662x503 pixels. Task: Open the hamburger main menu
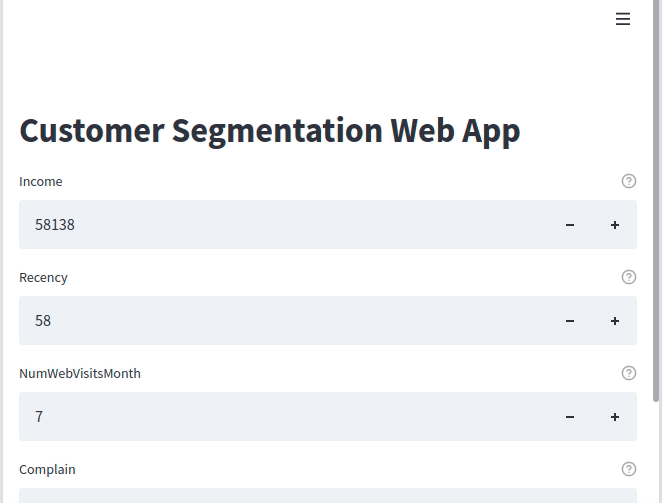(x=623, y=19)
